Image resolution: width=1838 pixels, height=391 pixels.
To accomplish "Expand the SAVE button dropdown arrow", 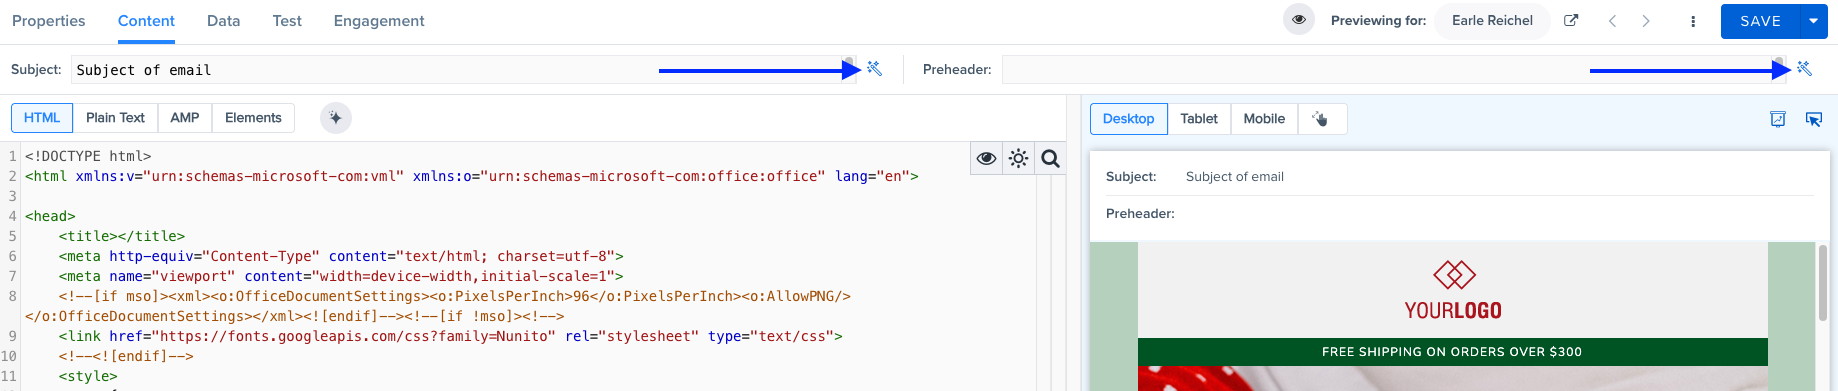I will [x=1813, y=21].
